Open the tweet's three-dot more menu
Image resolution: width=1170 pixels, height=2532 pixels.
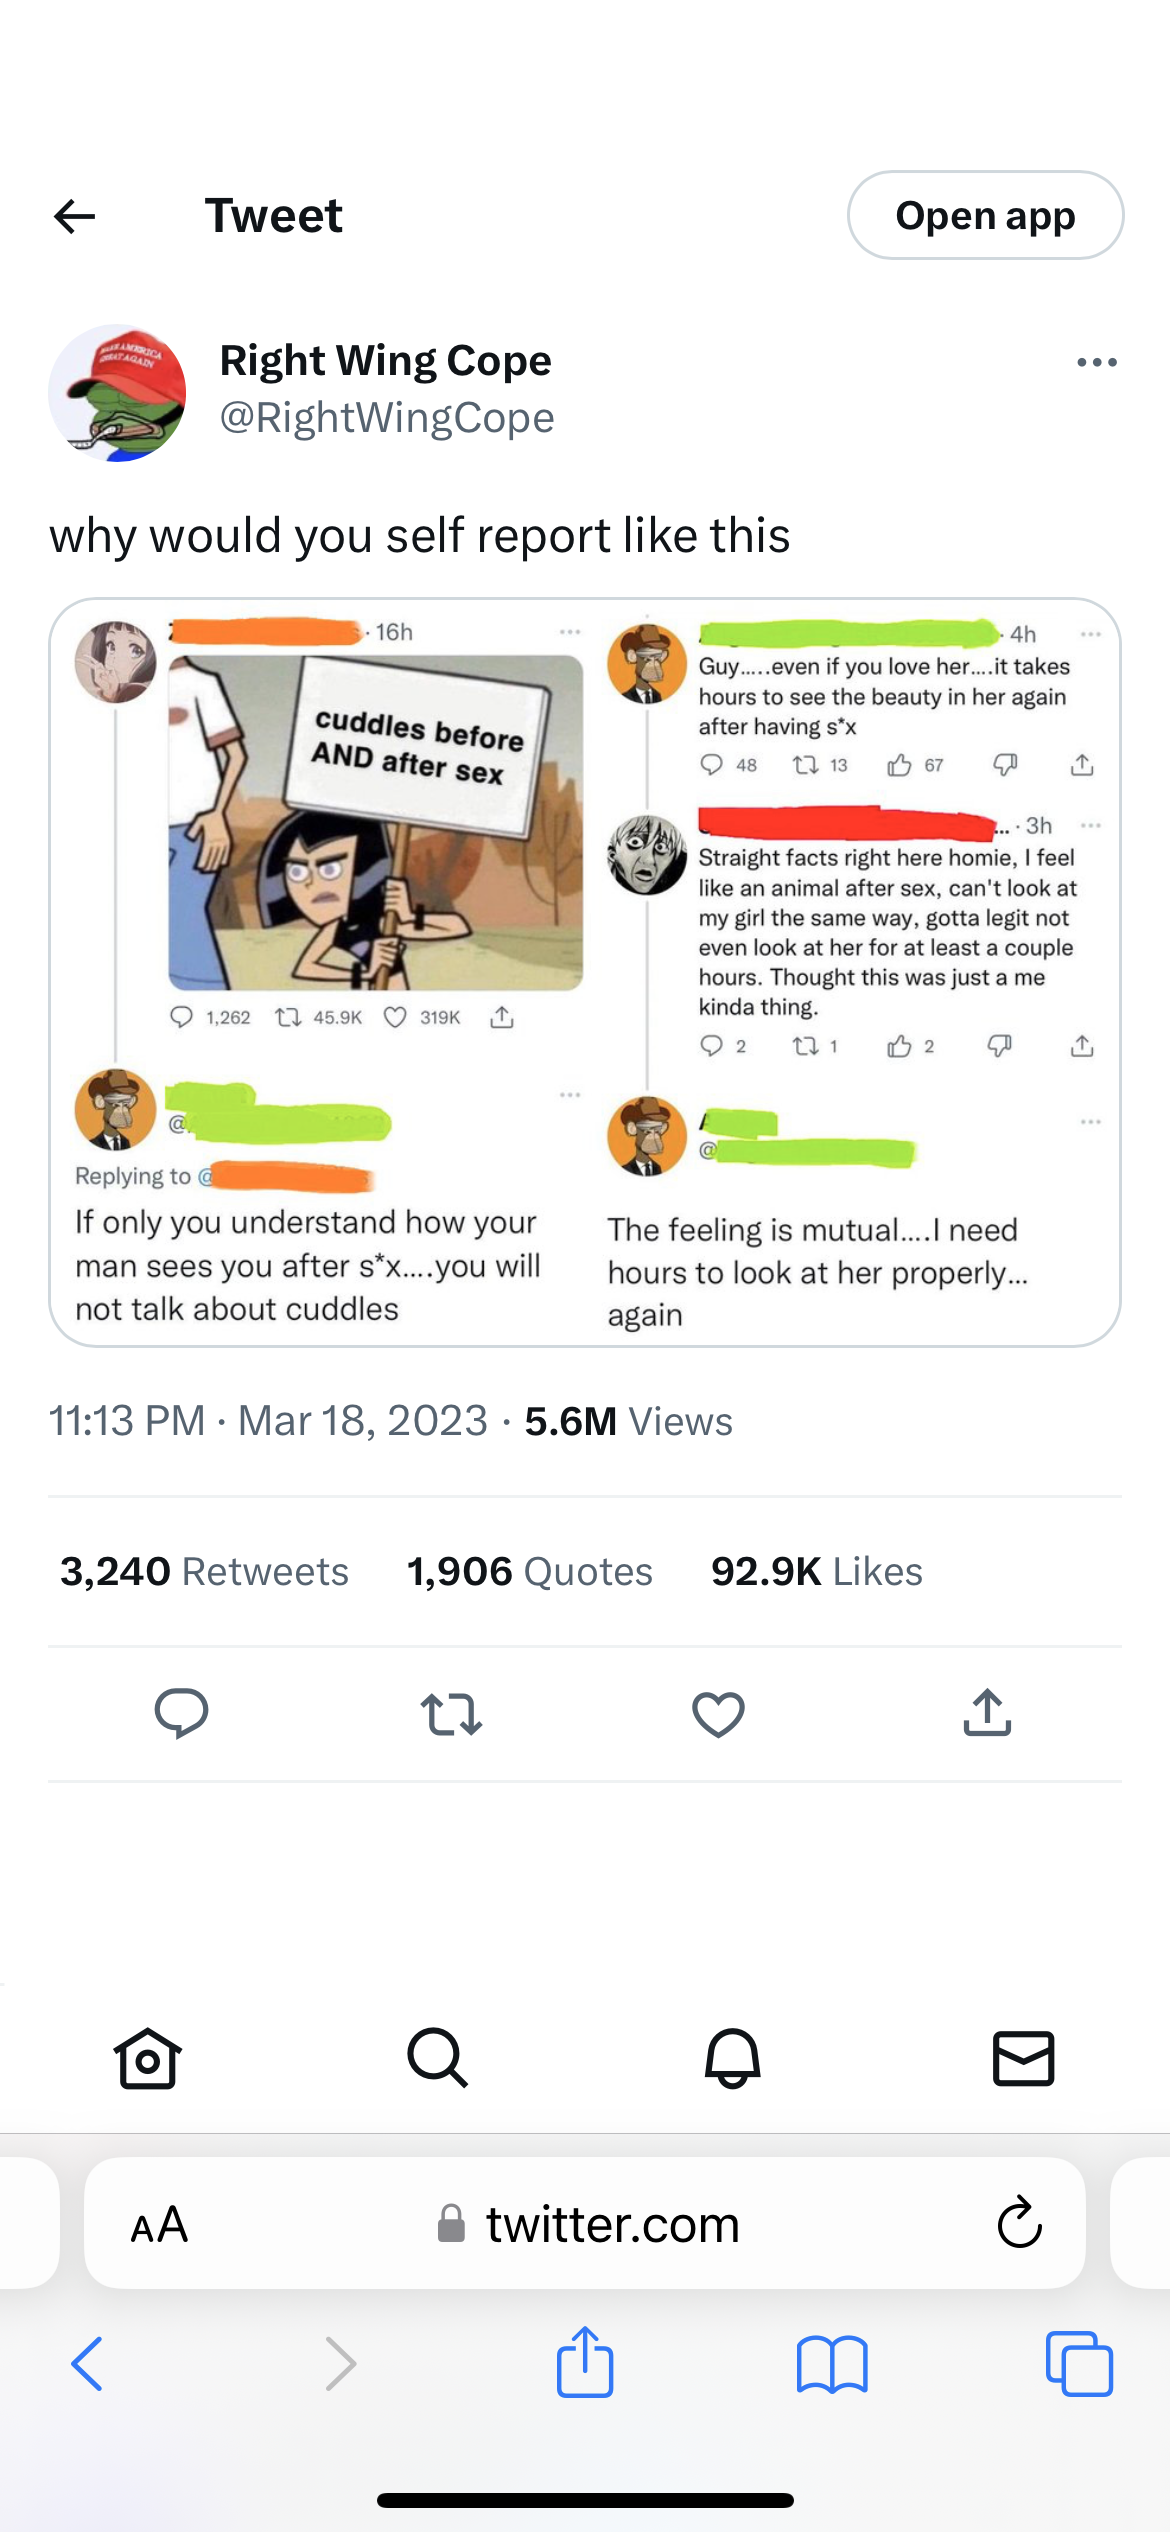(x=1096, y=362)
